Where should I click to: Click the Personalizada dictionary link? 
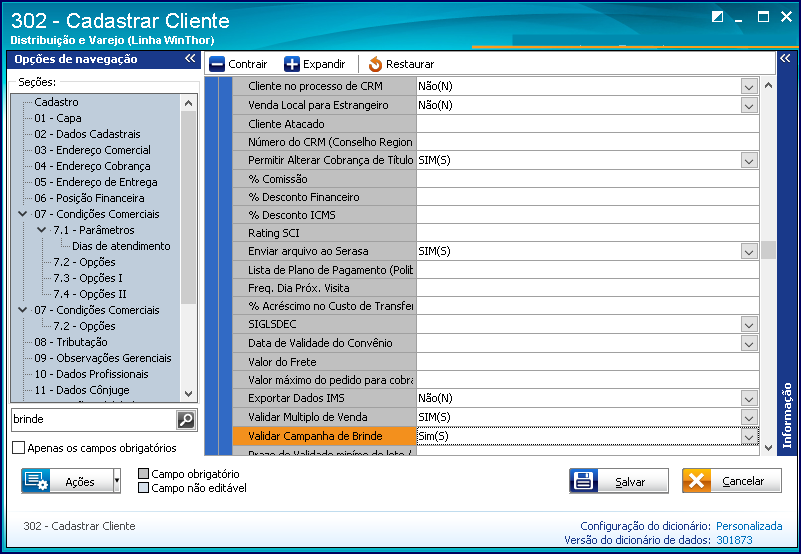tap(749, 526)
